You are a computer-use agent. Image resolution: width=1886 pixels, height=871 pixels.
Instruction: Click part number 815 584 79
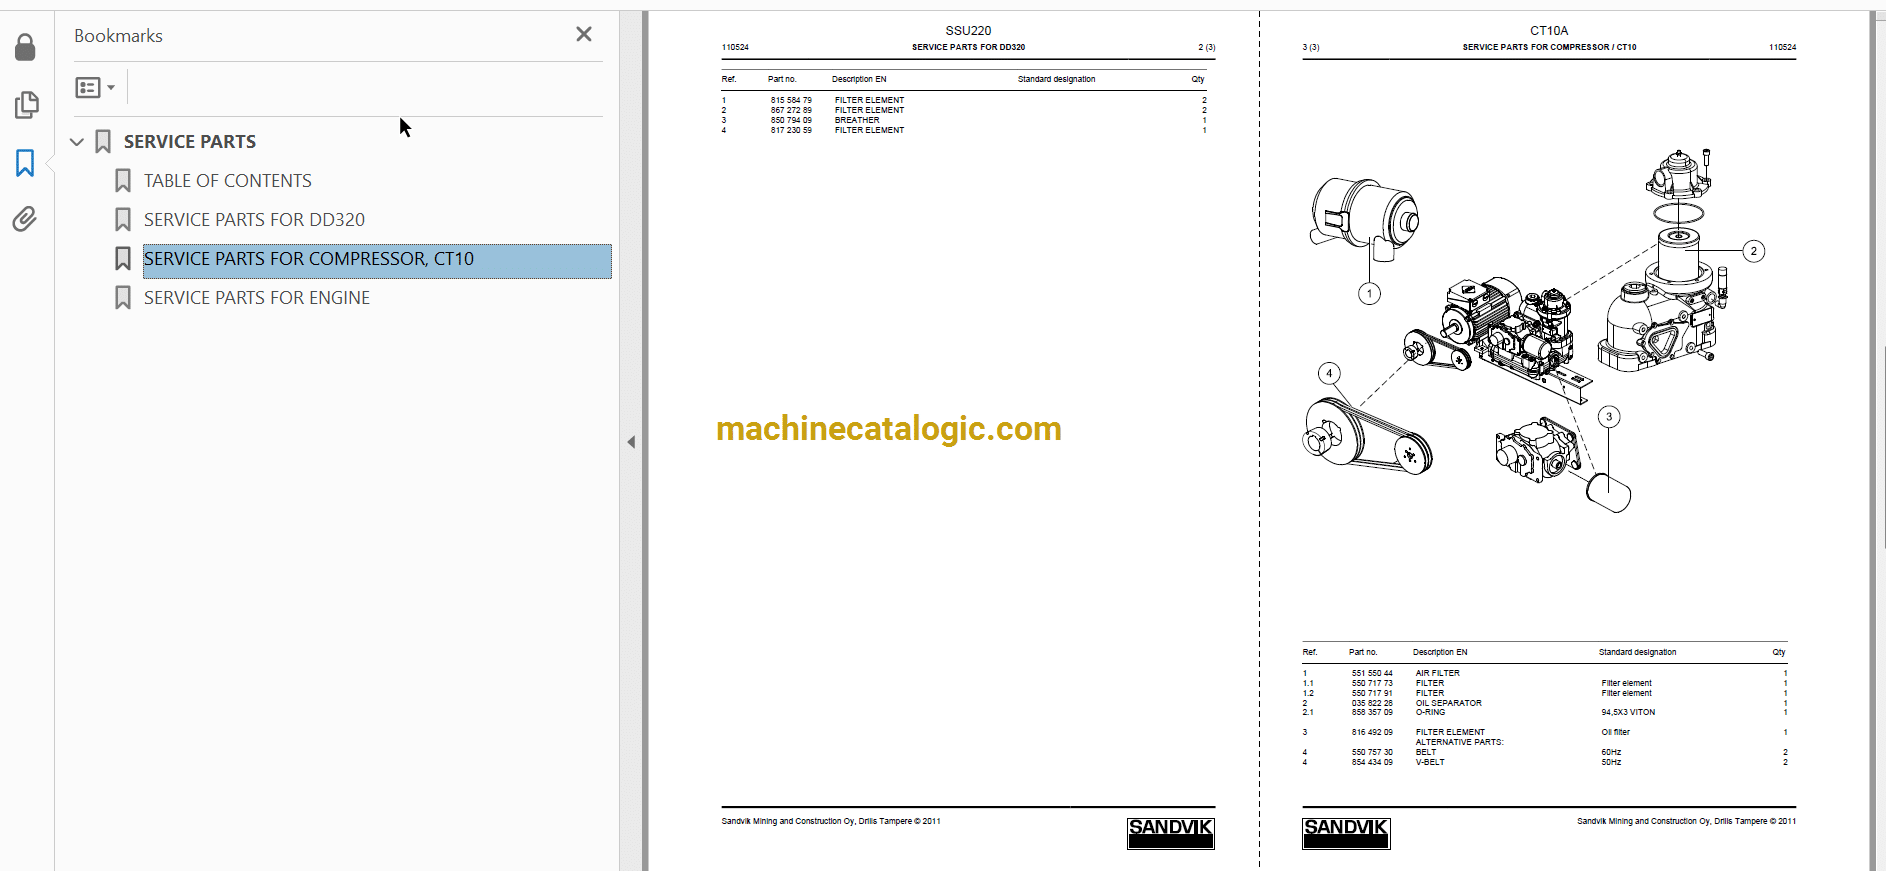pos(791,100)
